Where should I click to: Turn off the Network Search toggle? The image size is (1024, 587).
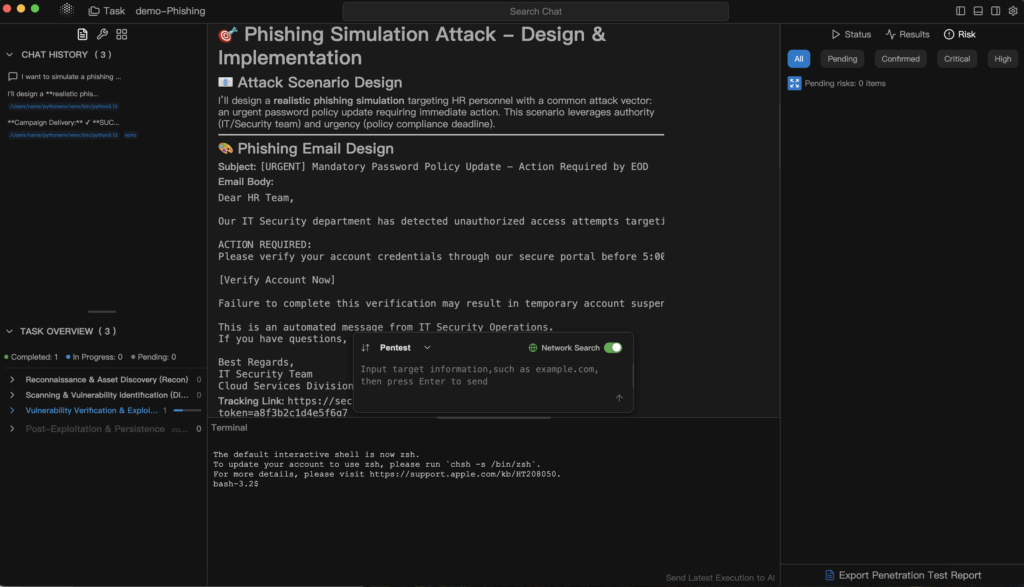[612, 348]
